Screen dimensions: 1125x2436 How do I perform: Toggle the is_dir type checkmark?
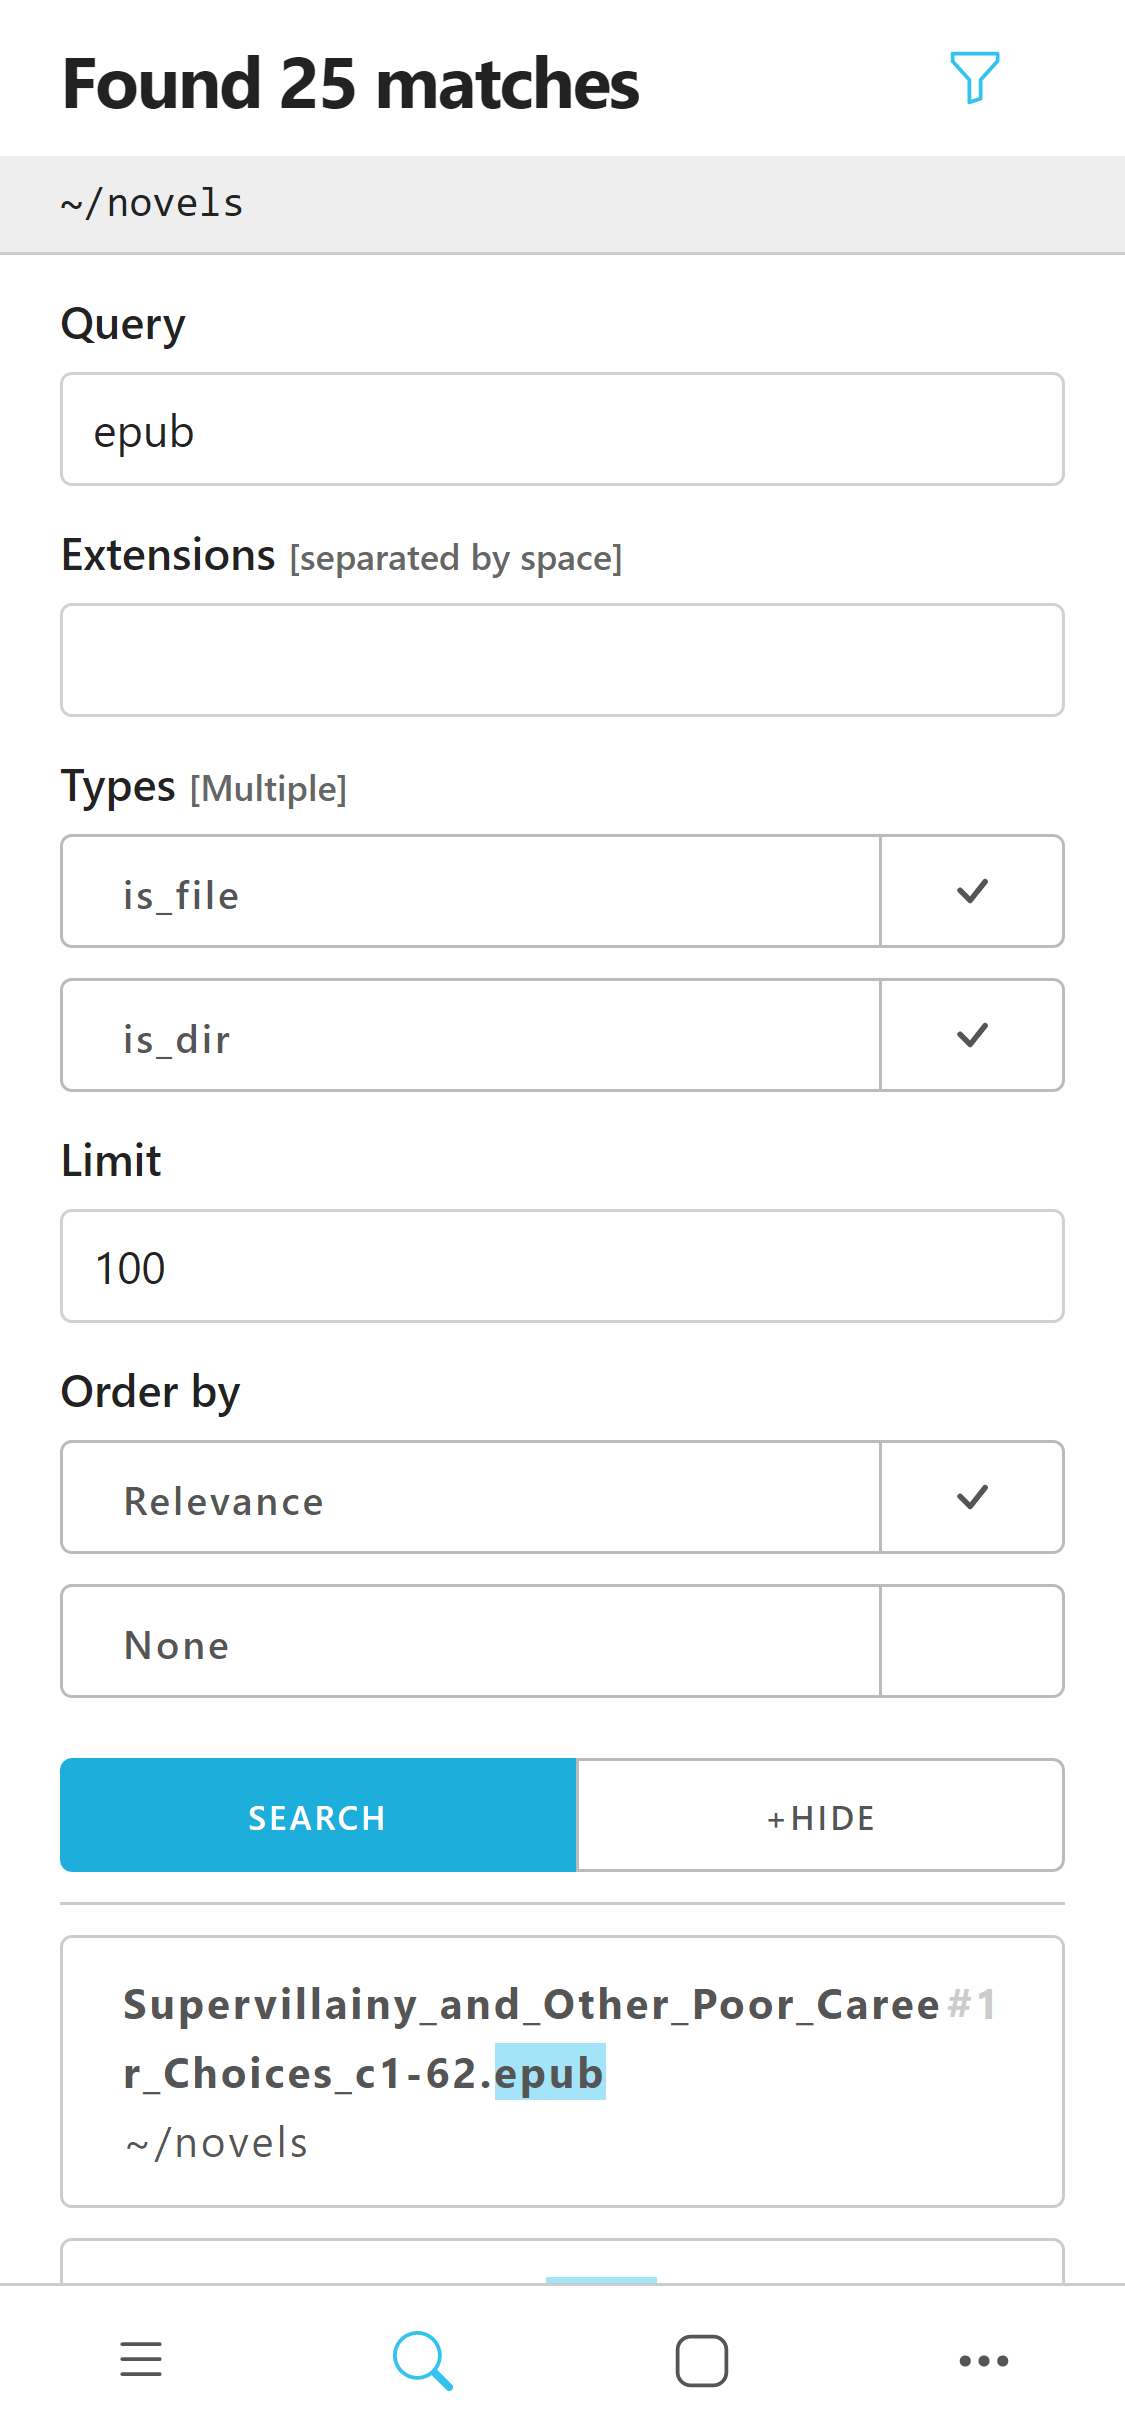pos(972,1035)
